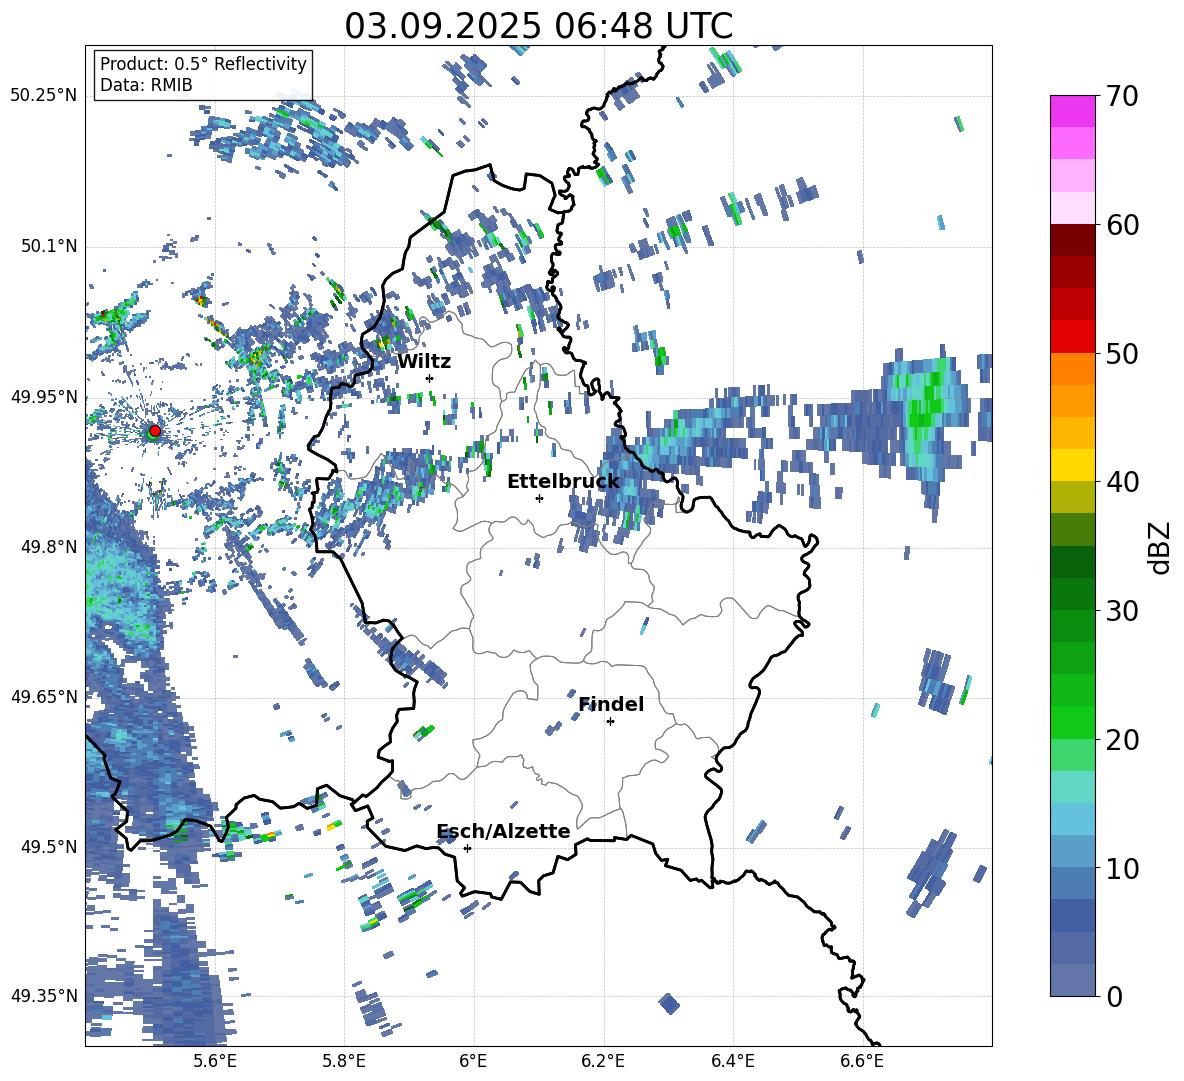
Task: Click the 20 label on the colorbar
Action: coord(1123,739)
